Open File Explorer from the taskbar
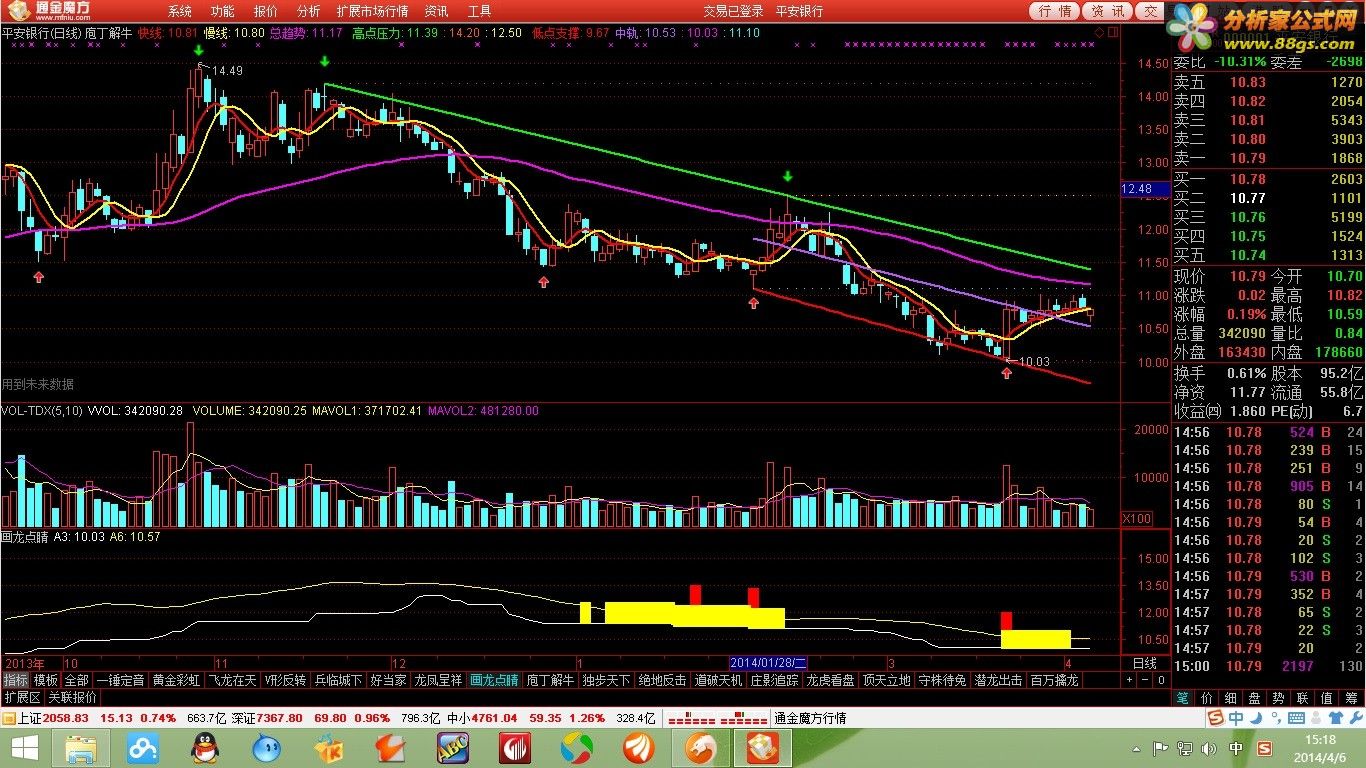This screenshot has height=768, width=1366. [80, 748]
